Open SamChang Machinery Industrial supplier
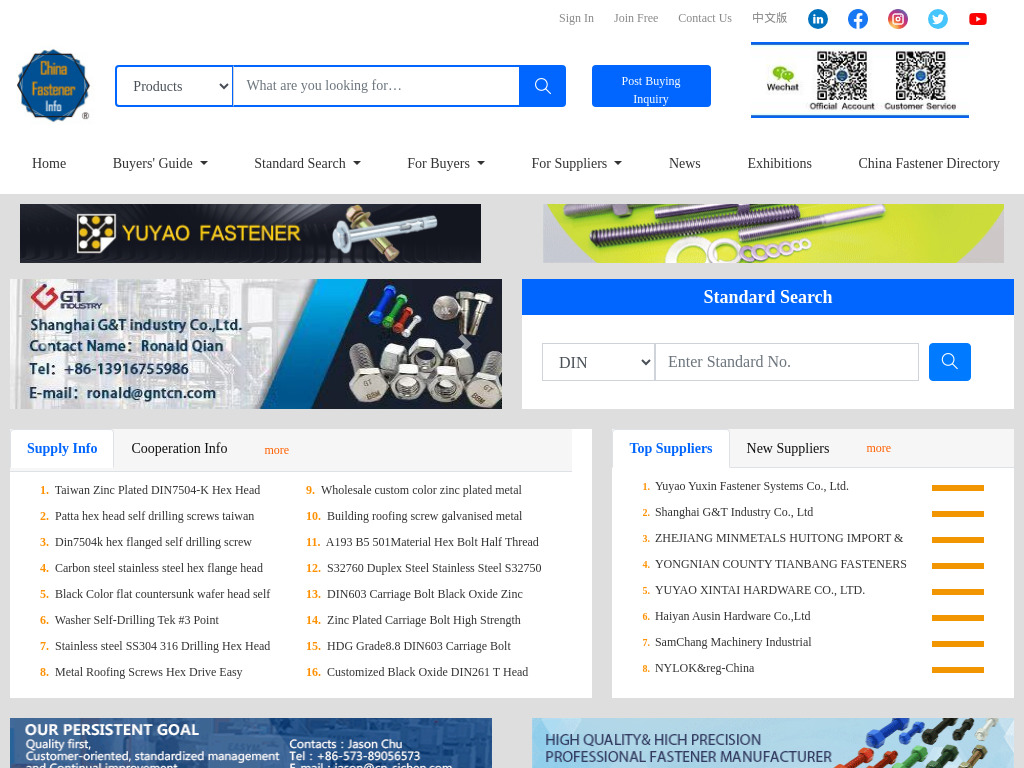This screenshot has height=768, width=1024. click(x=733, y=643)
